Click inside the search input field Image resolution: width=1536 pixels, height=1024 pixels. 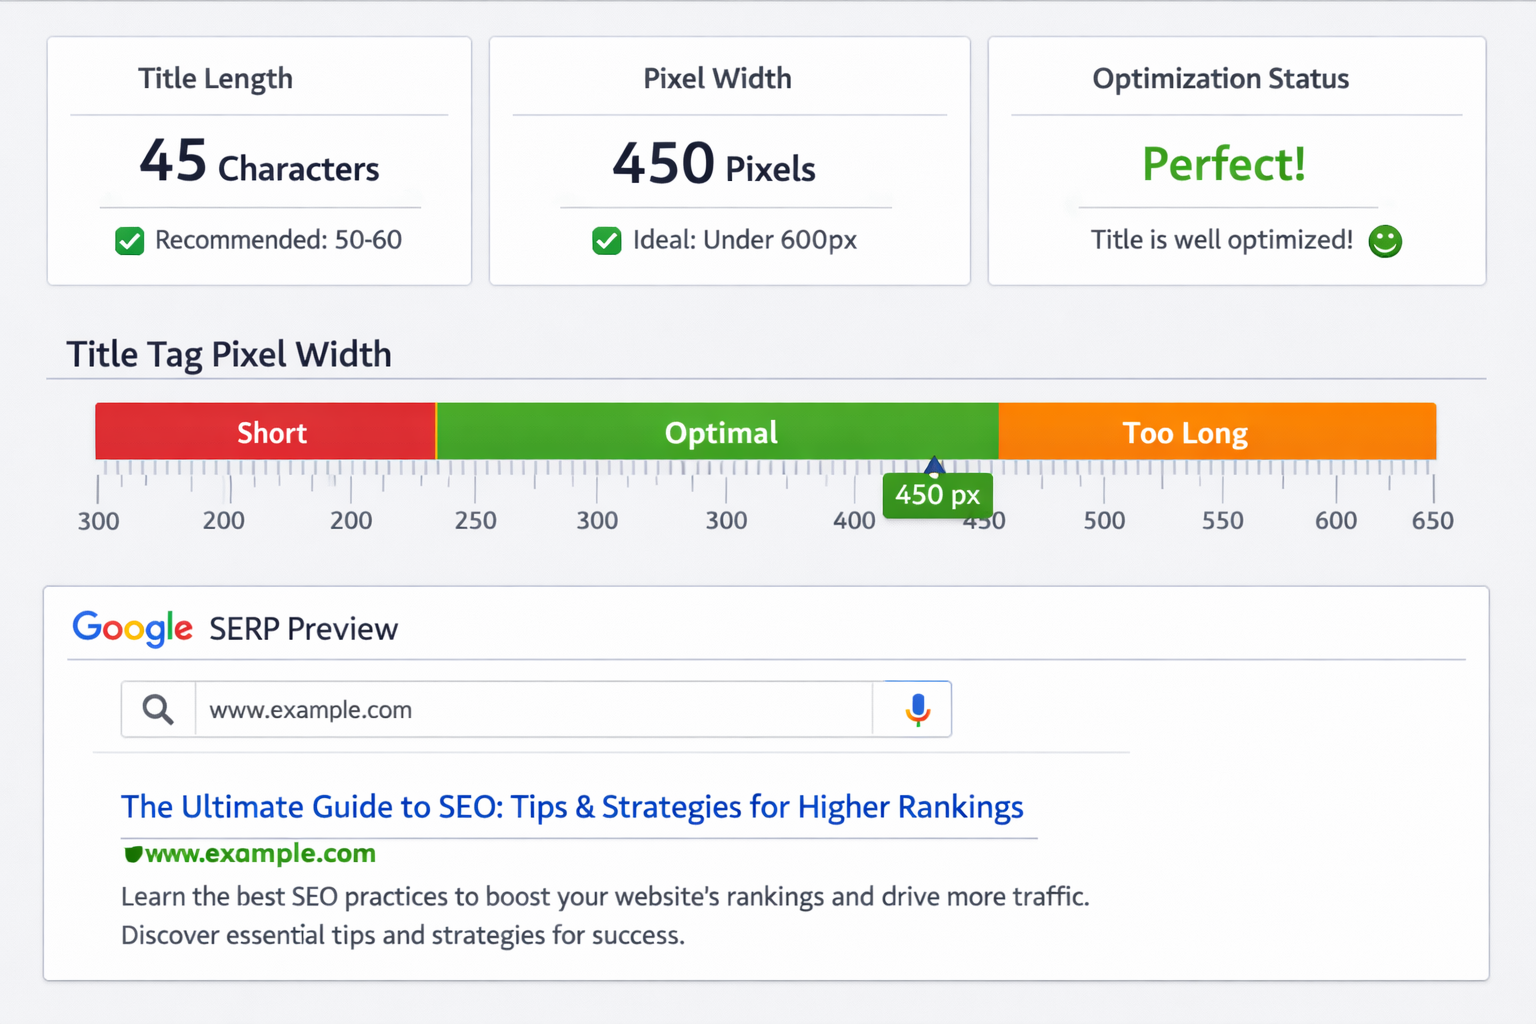(x=500, y=709)
